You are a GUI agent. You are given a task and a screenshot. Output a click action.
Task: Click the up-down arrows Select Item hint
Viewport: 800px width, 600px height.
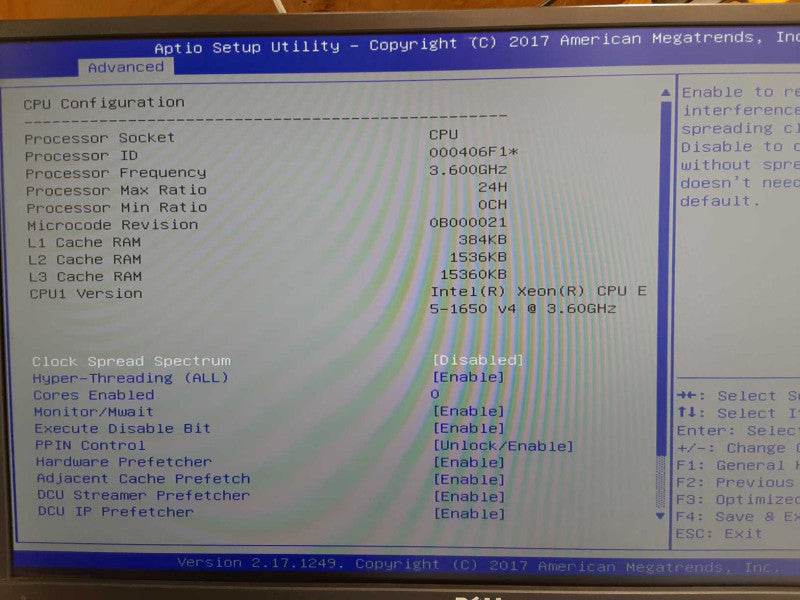[738, 413]
